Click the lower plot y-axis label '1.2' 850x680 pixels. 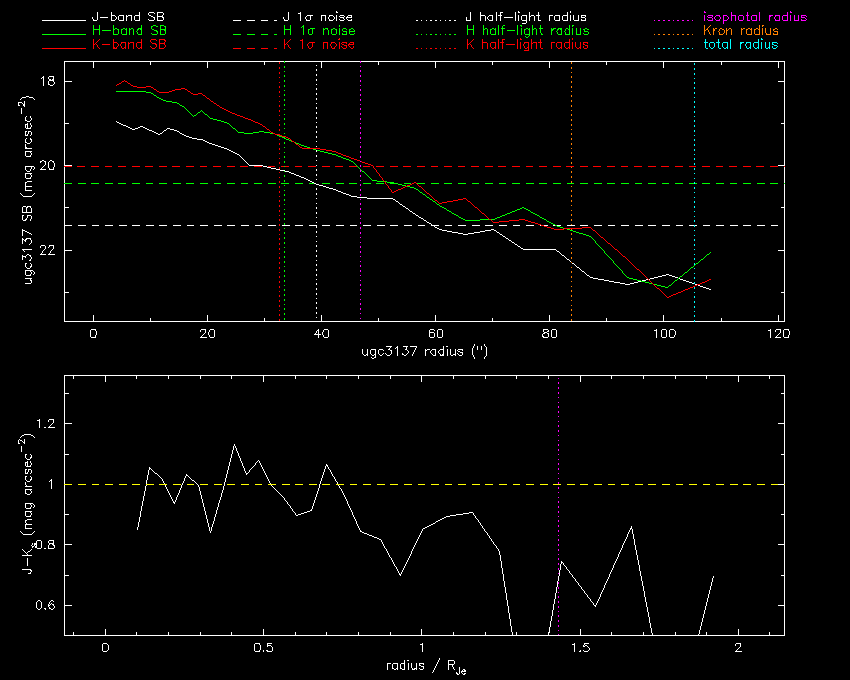[x=46, y=423]
